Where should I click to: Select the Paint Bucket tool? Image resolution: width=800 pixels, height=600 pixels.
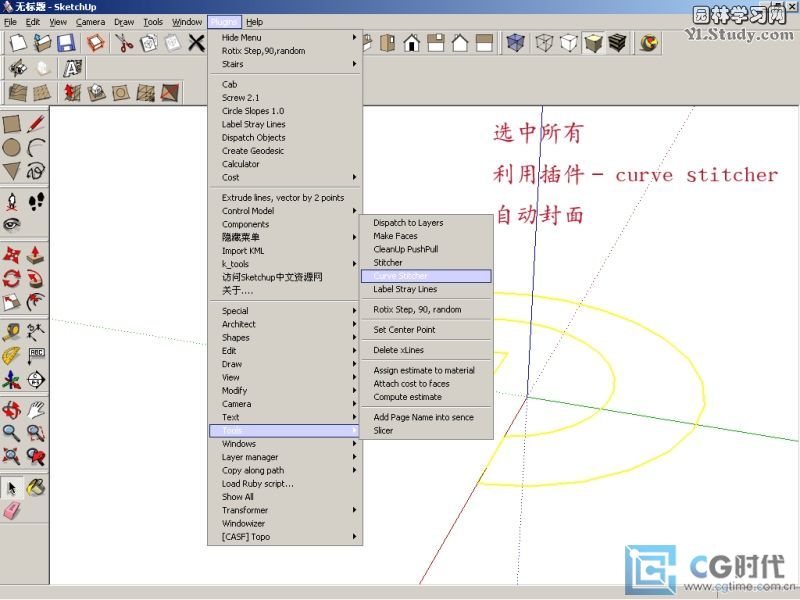click(x=36, y=488)
